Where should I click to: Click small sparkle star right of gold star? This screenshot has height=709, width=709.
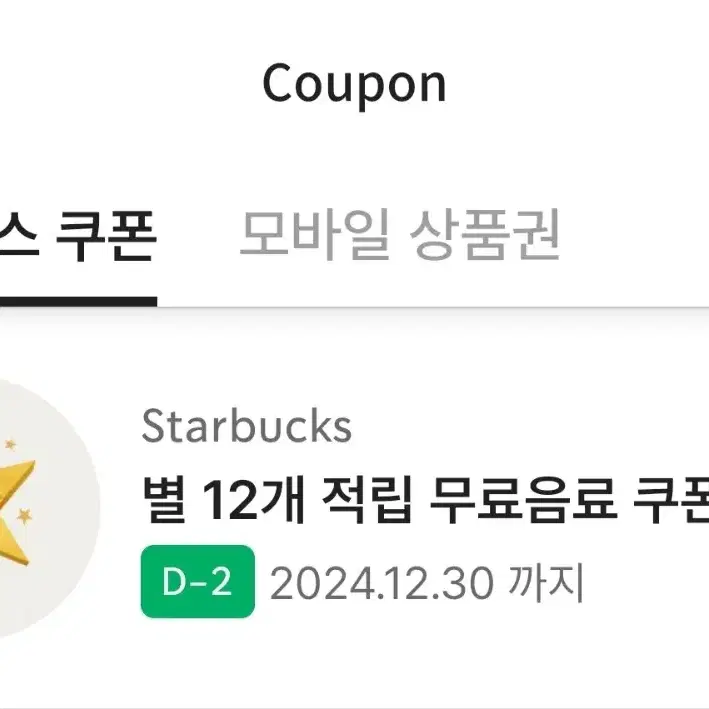(24, 516)
